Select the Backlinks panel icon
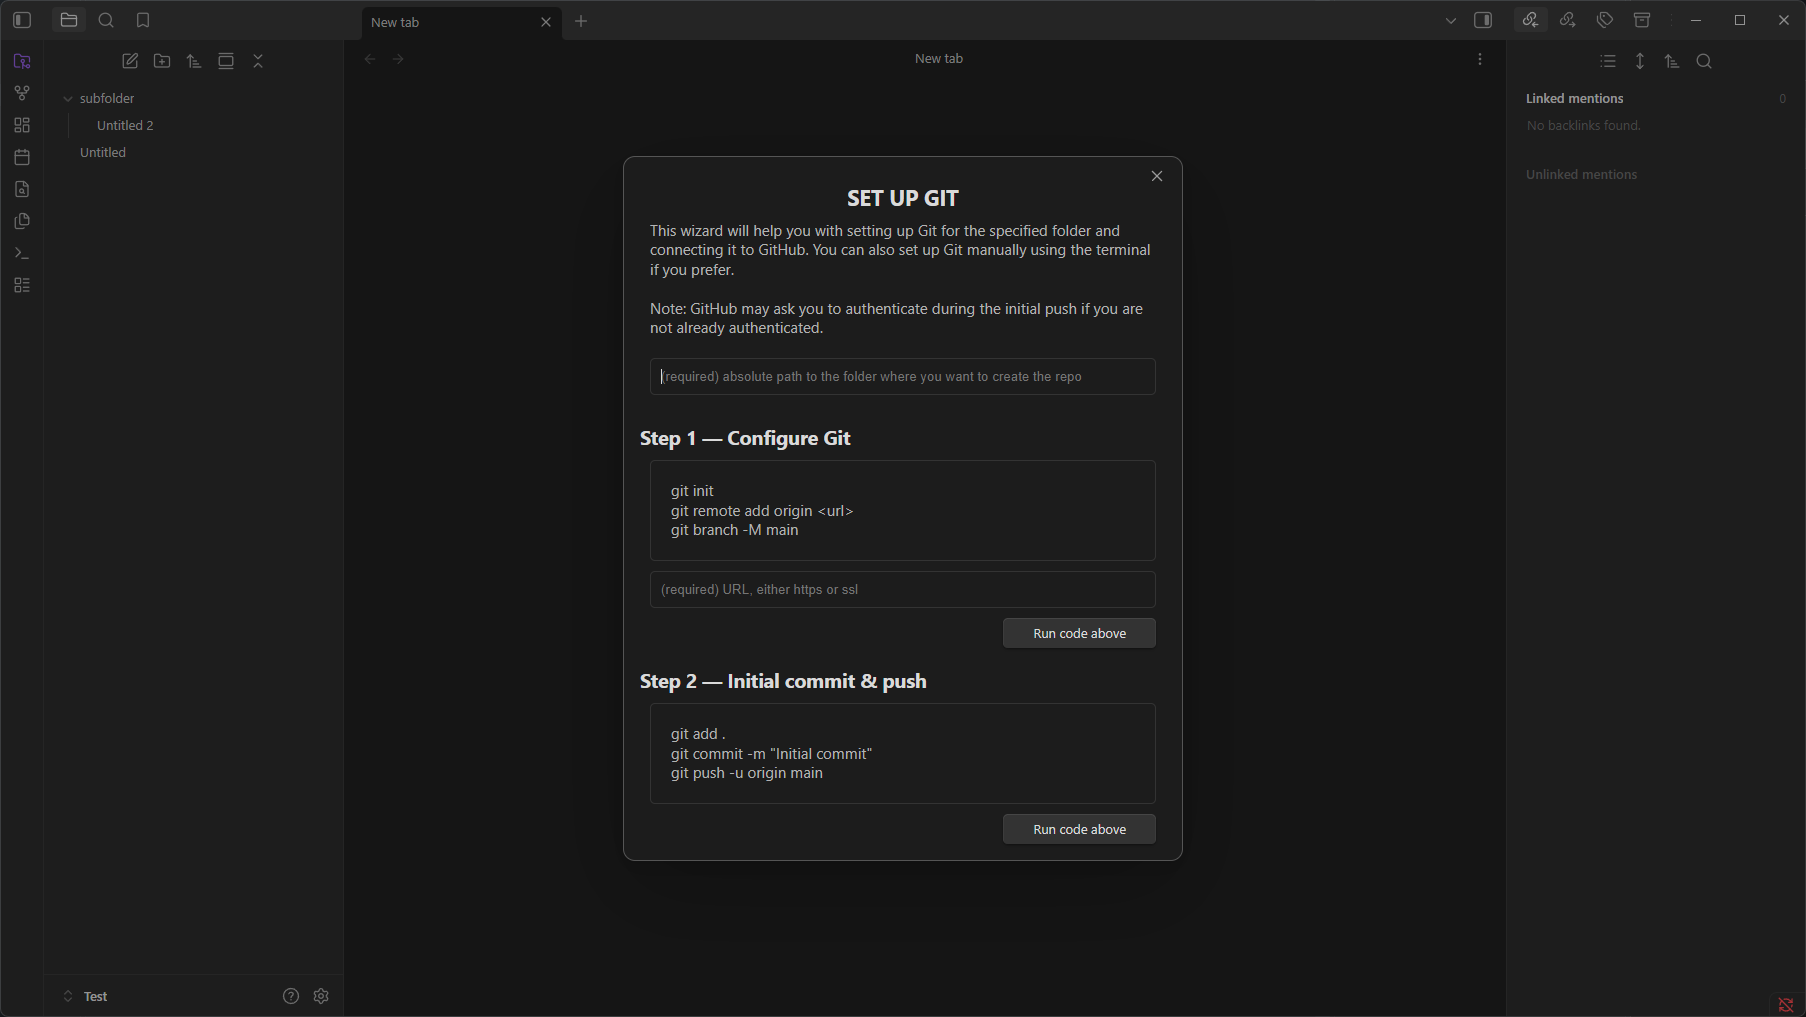 (1530, 20)
